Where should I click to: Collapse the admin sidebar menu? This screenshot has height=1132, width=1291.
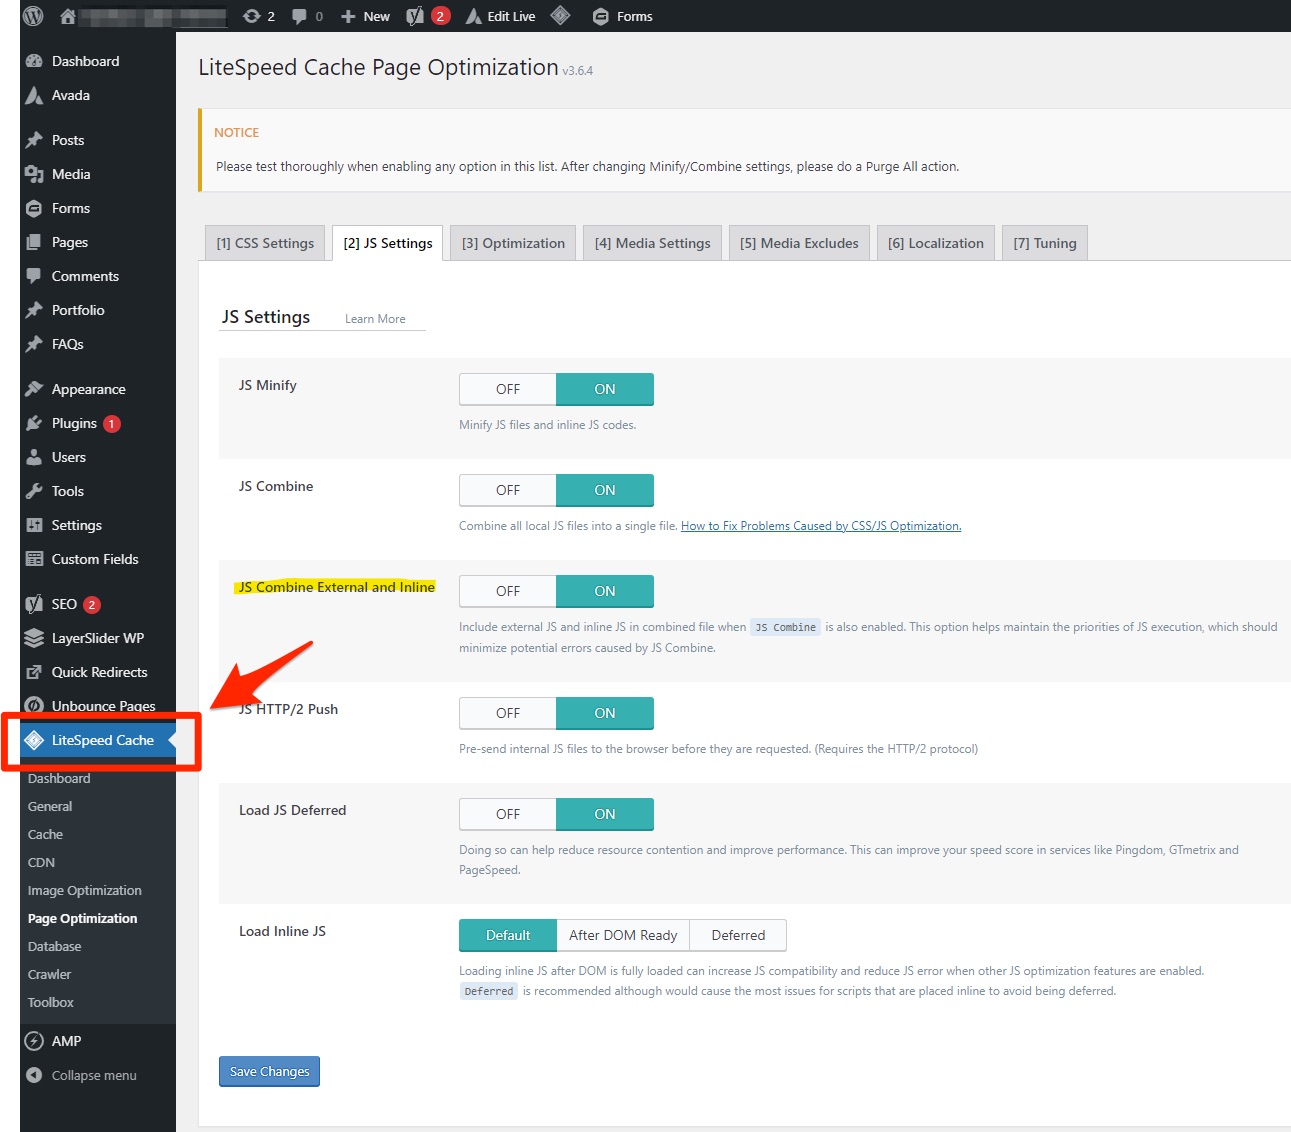93,1075
